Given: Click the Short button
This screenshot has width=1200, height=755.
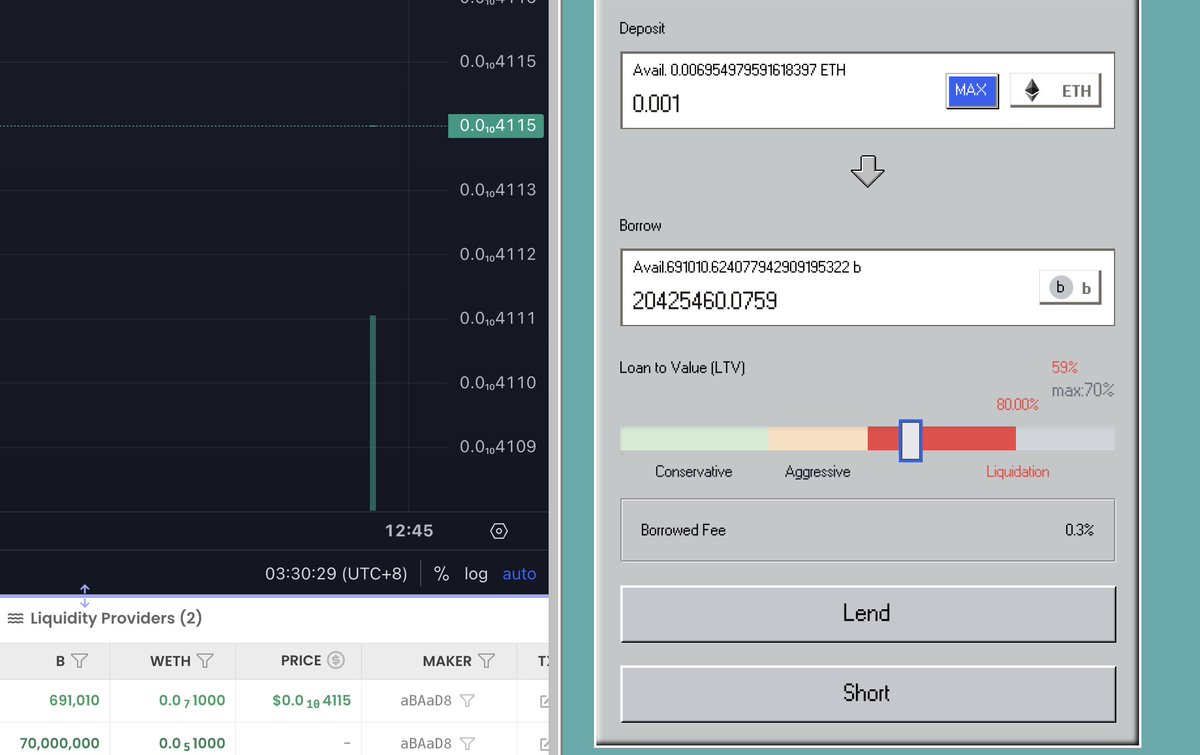Looking at the screenshot, I should point(867,693).
